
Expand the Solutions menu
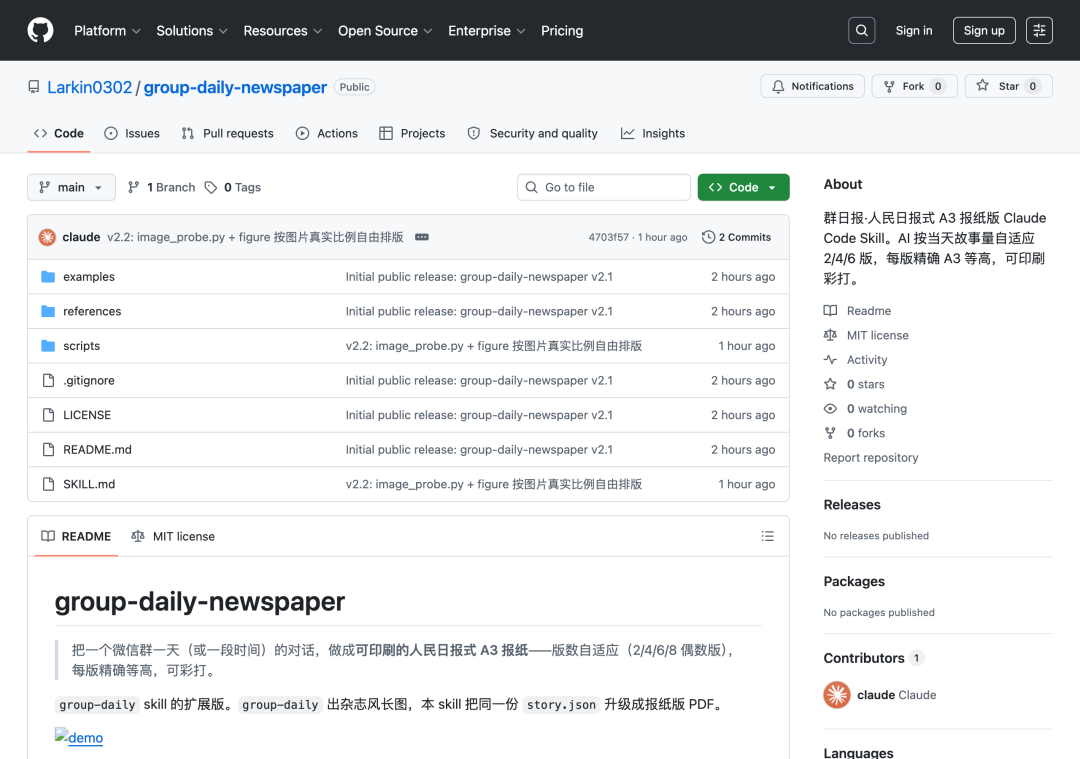[x=191, y=30]
